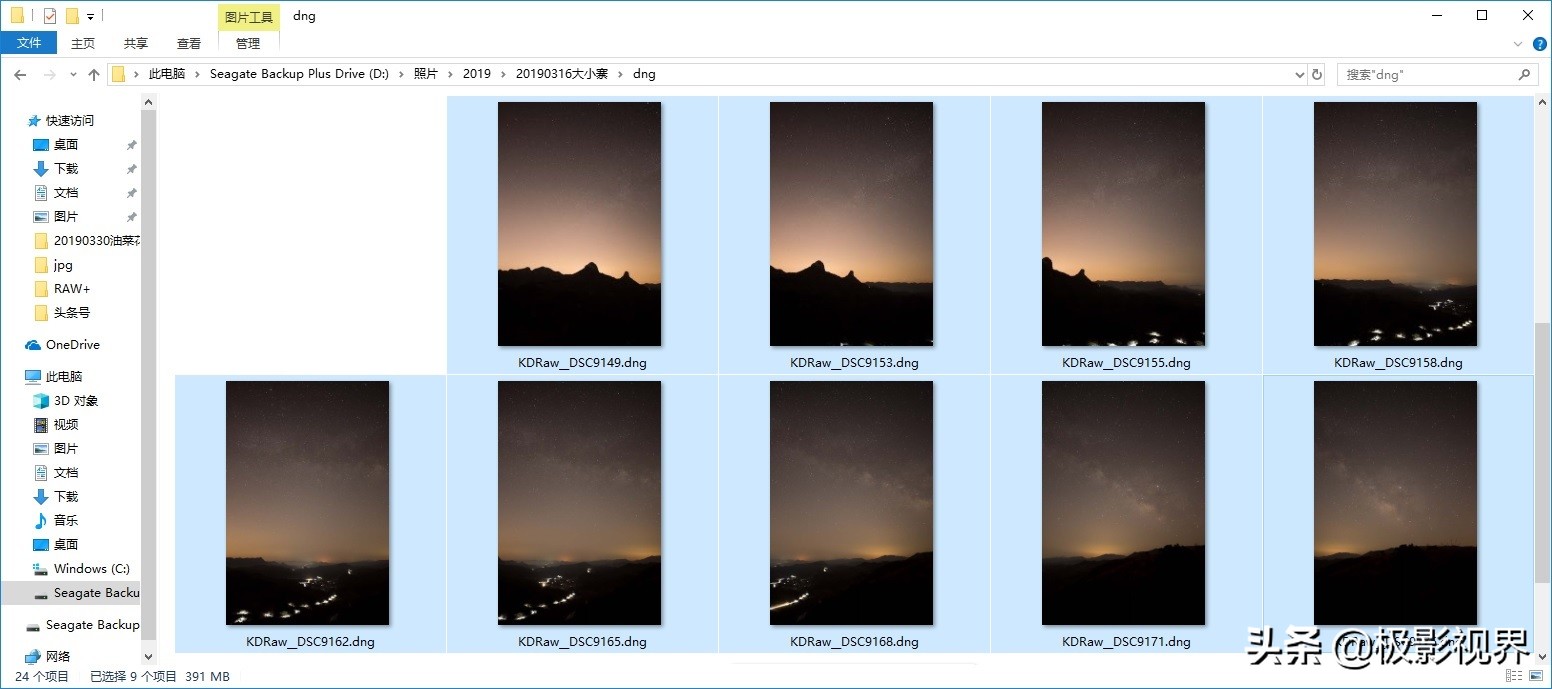Open the 管理 picture tools tab

pyautogui.click(x=248, y=43)
